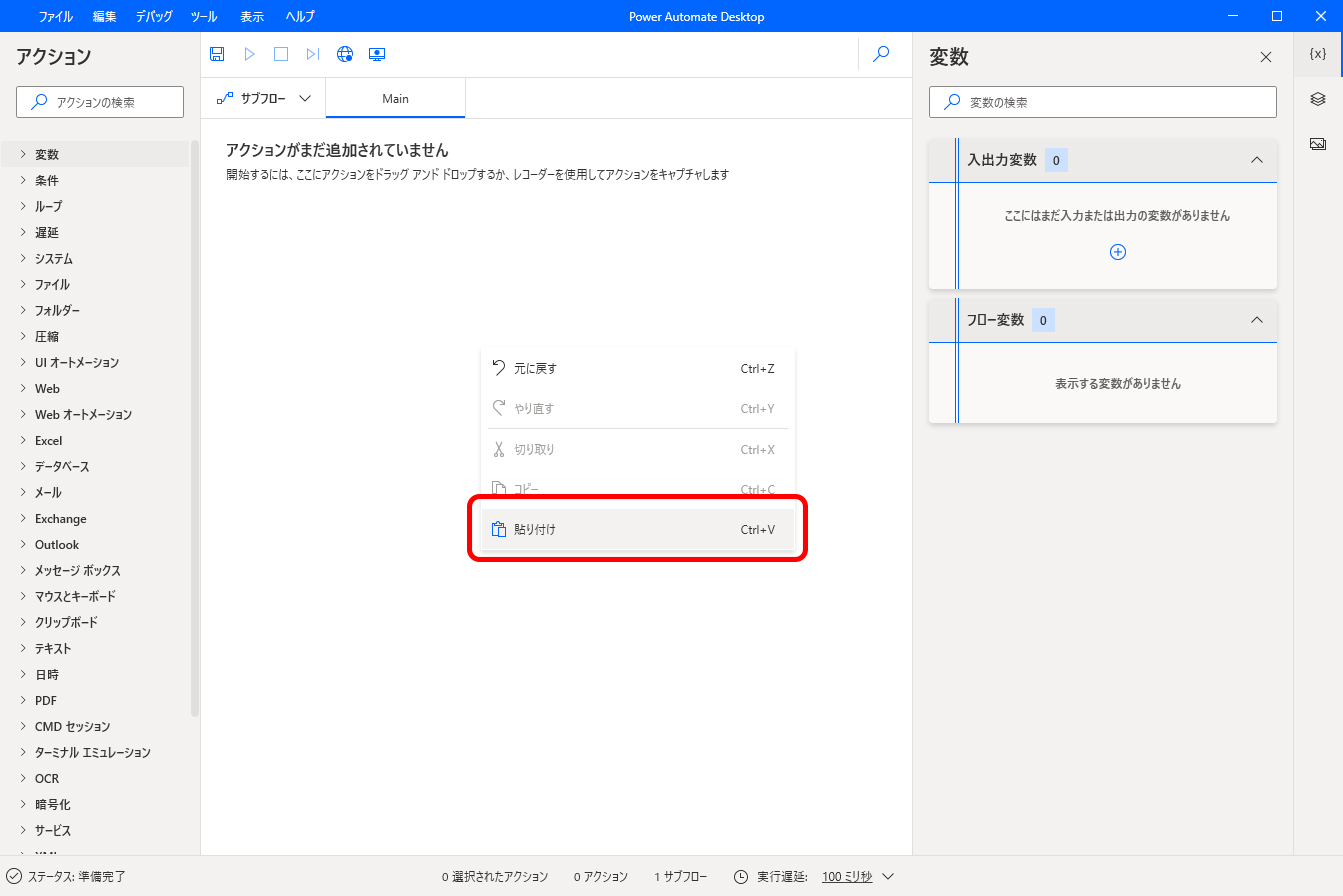1343x896 pixels.
Task: Click the アクションの検索 search field
Action: pos(100,102)
